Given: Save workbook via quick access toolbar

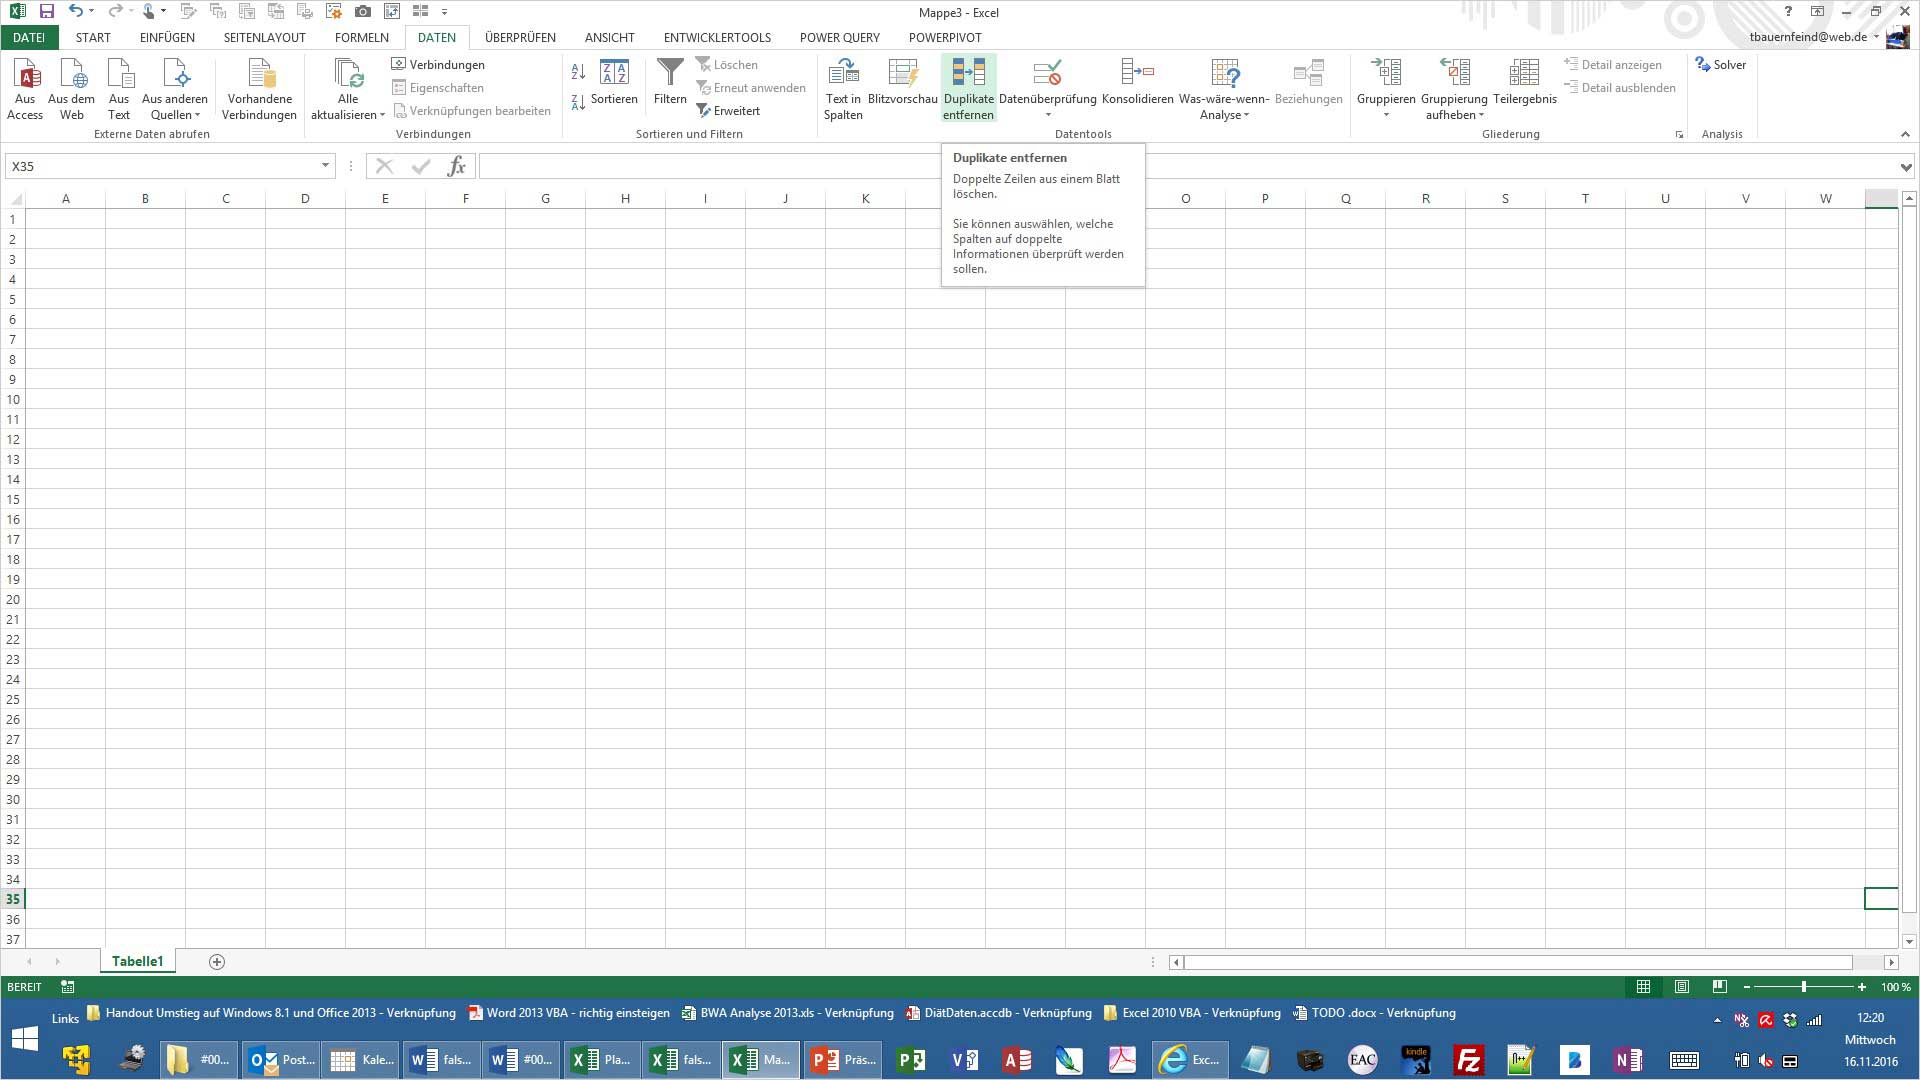Looking at the screenshot, I should point(46,12).
